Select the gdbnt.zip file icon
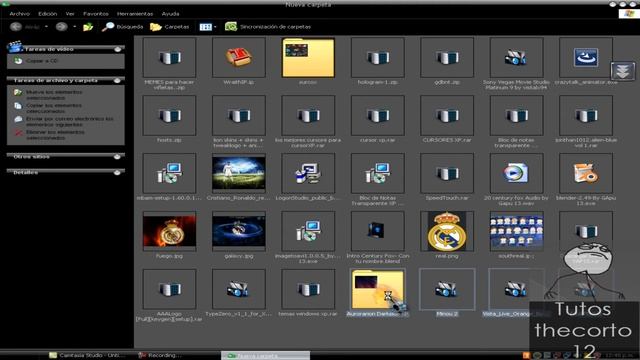640x360 pixels. tap(447, 58)
